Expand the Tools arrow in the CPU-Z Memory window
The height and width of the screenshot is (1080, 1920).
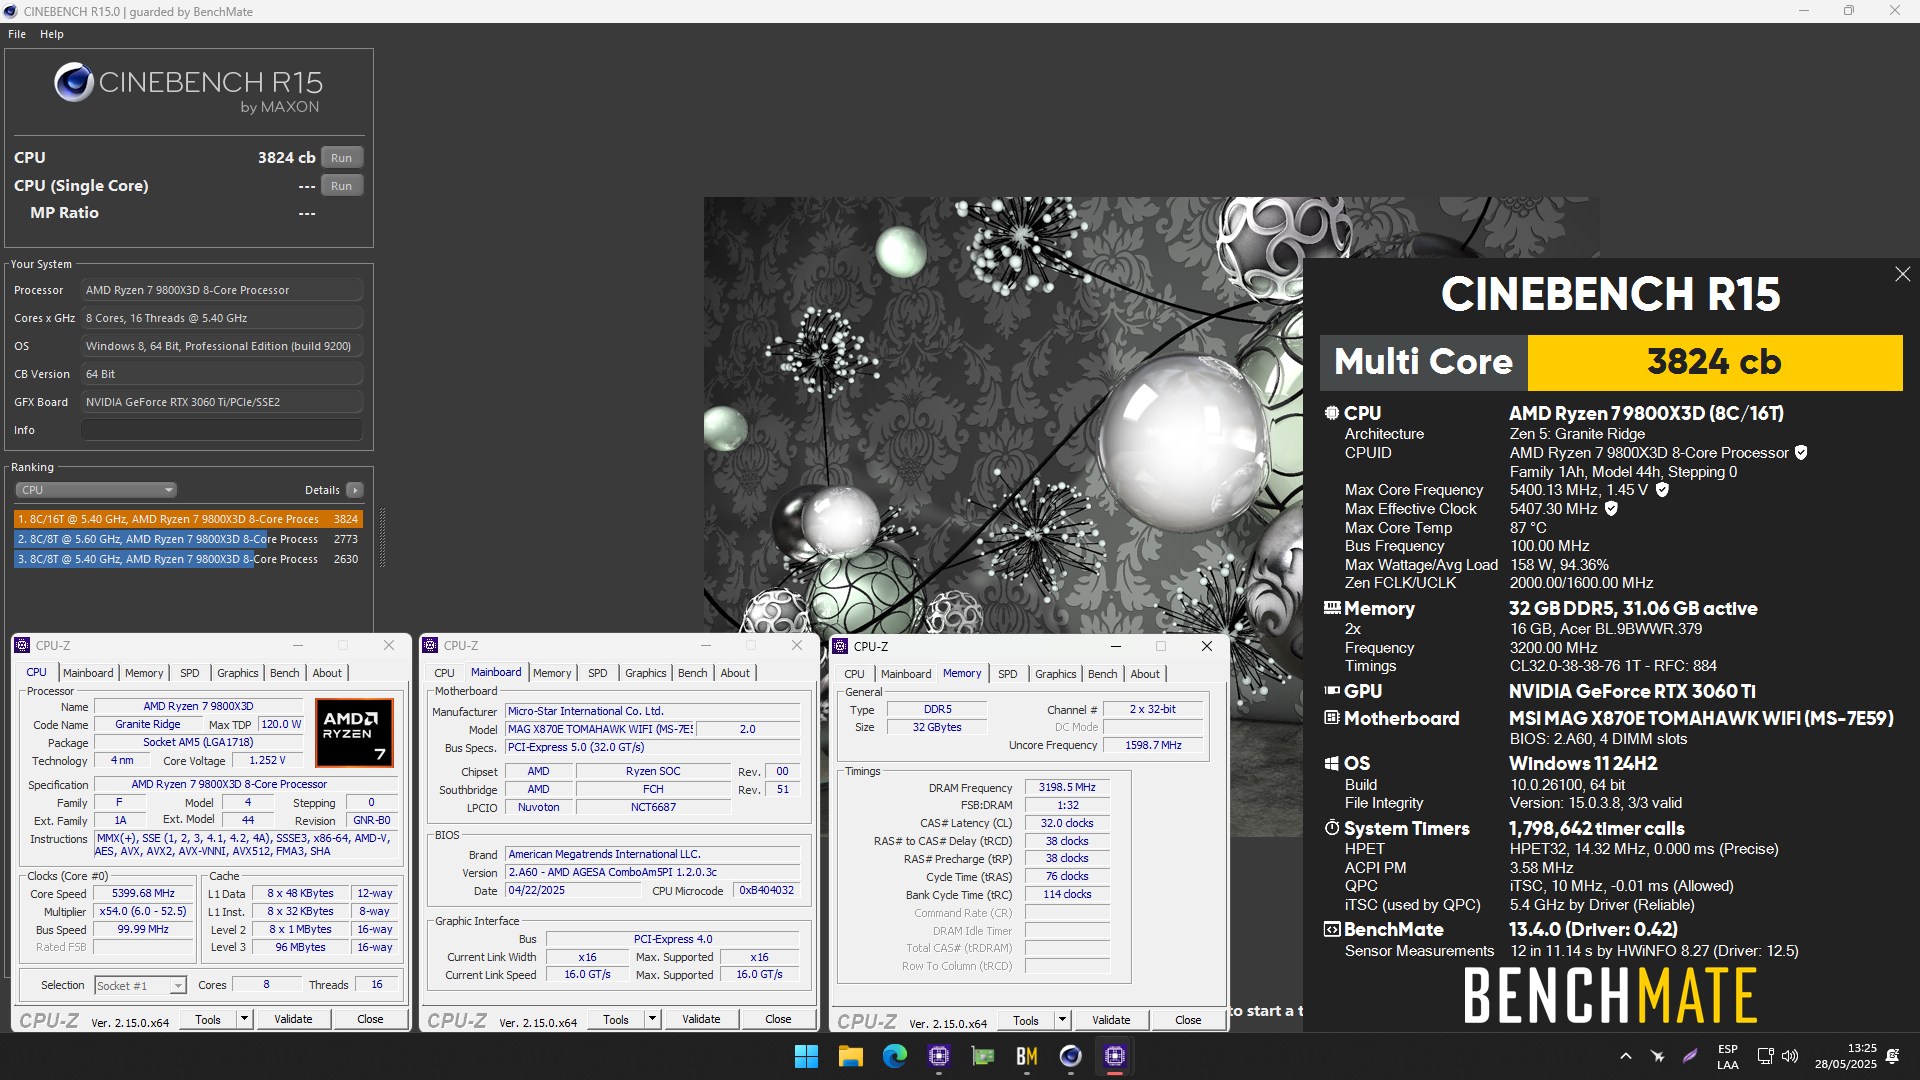tap(1061, 1020)
